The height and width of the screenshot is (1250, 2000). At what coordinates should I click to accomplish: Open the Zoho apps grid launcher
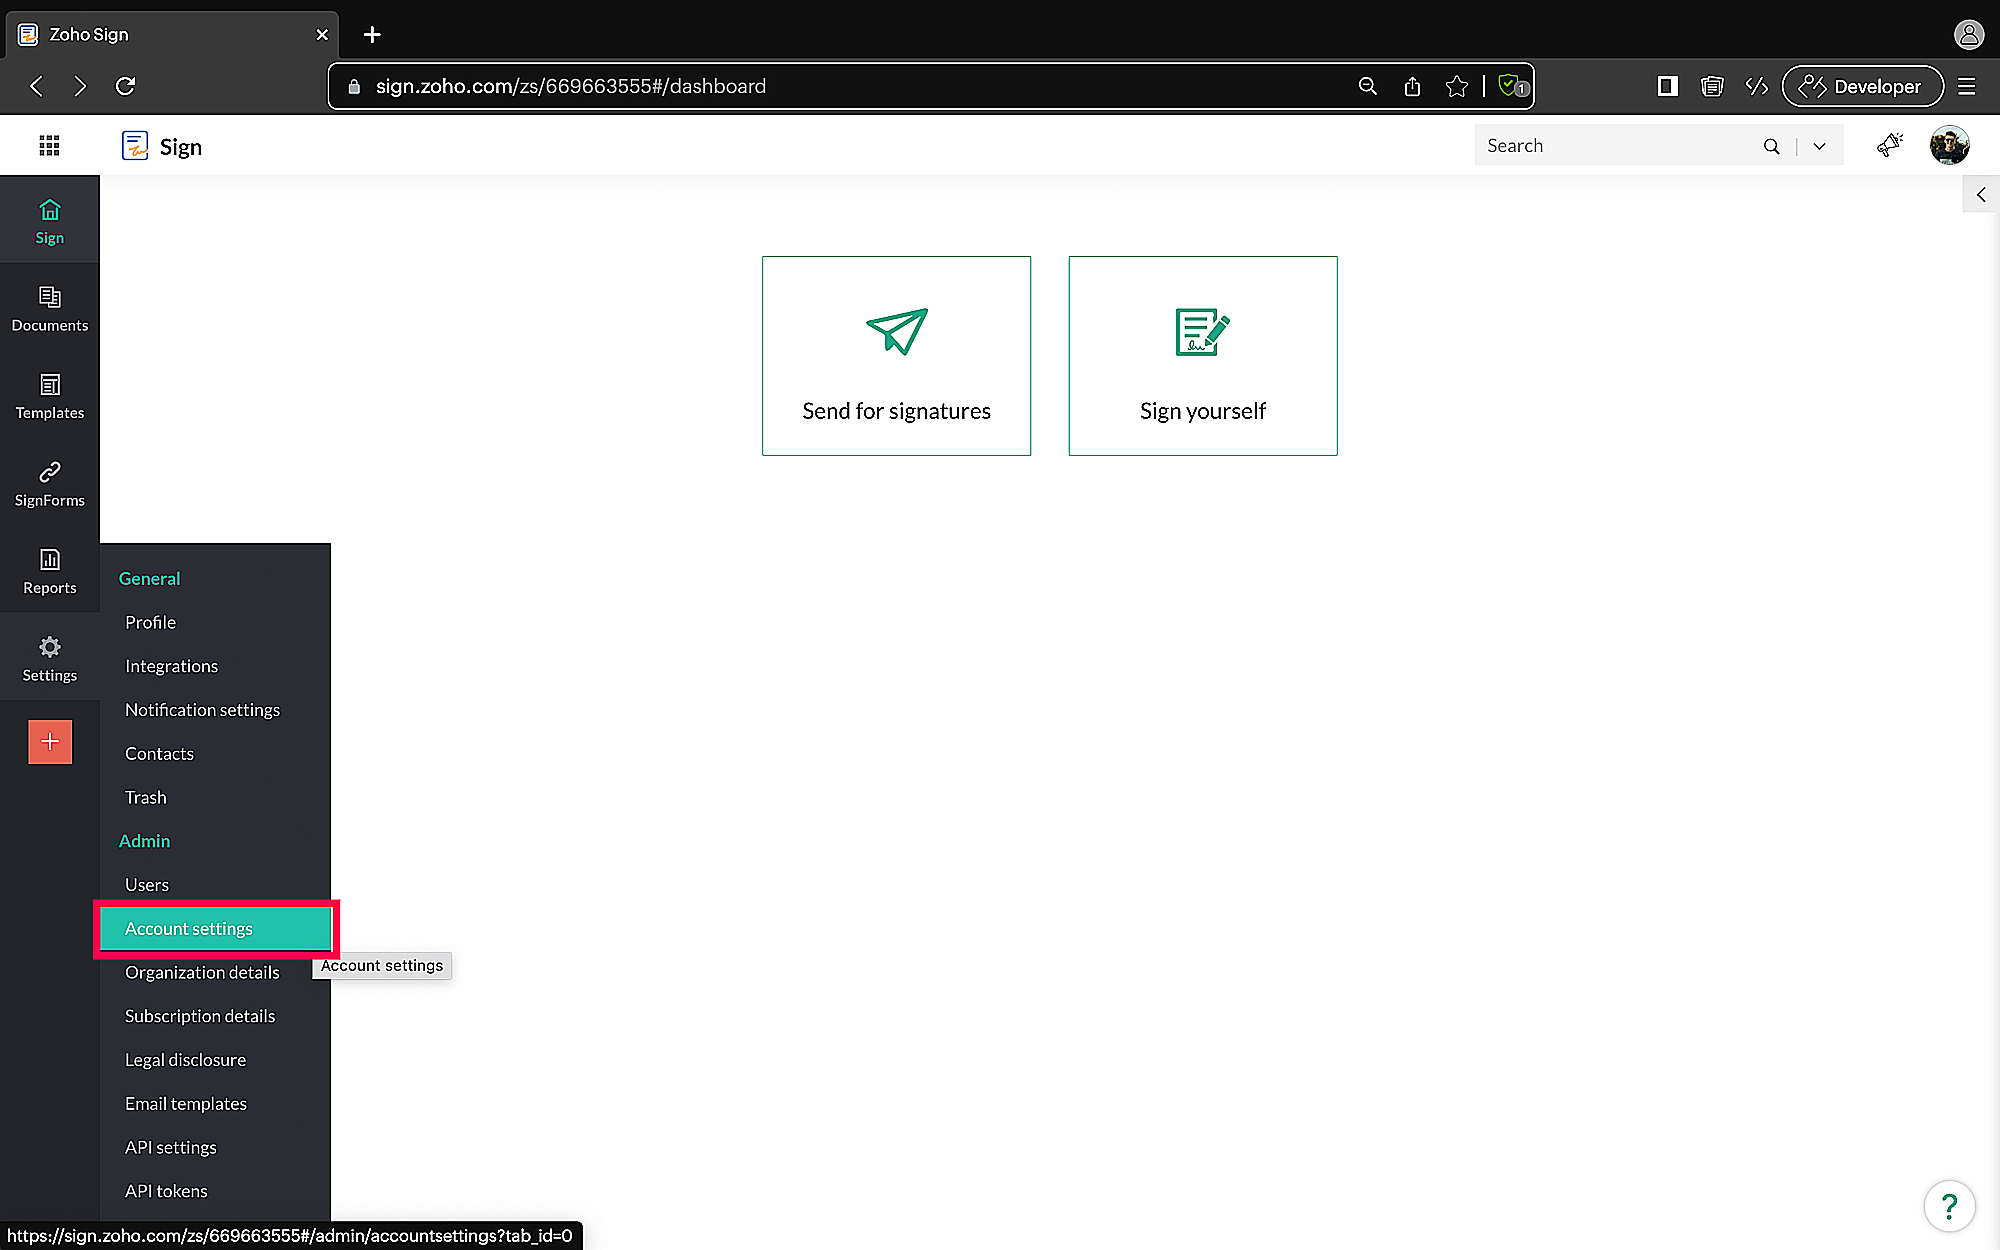(x=49, y=146)
